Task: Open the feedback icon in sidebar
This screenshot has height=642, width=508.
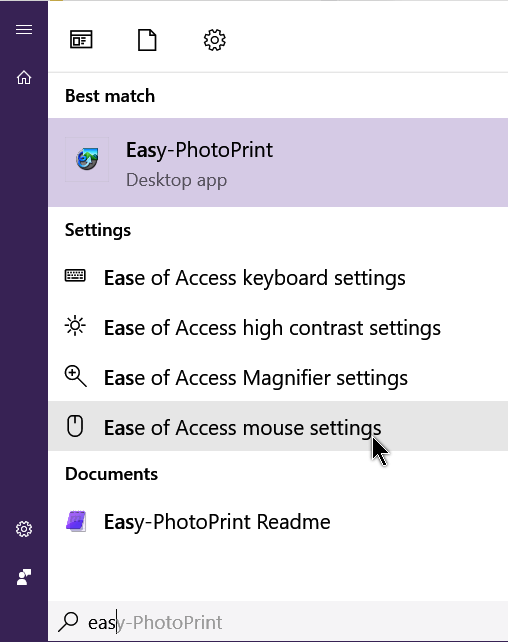Action: click(24, 577)
